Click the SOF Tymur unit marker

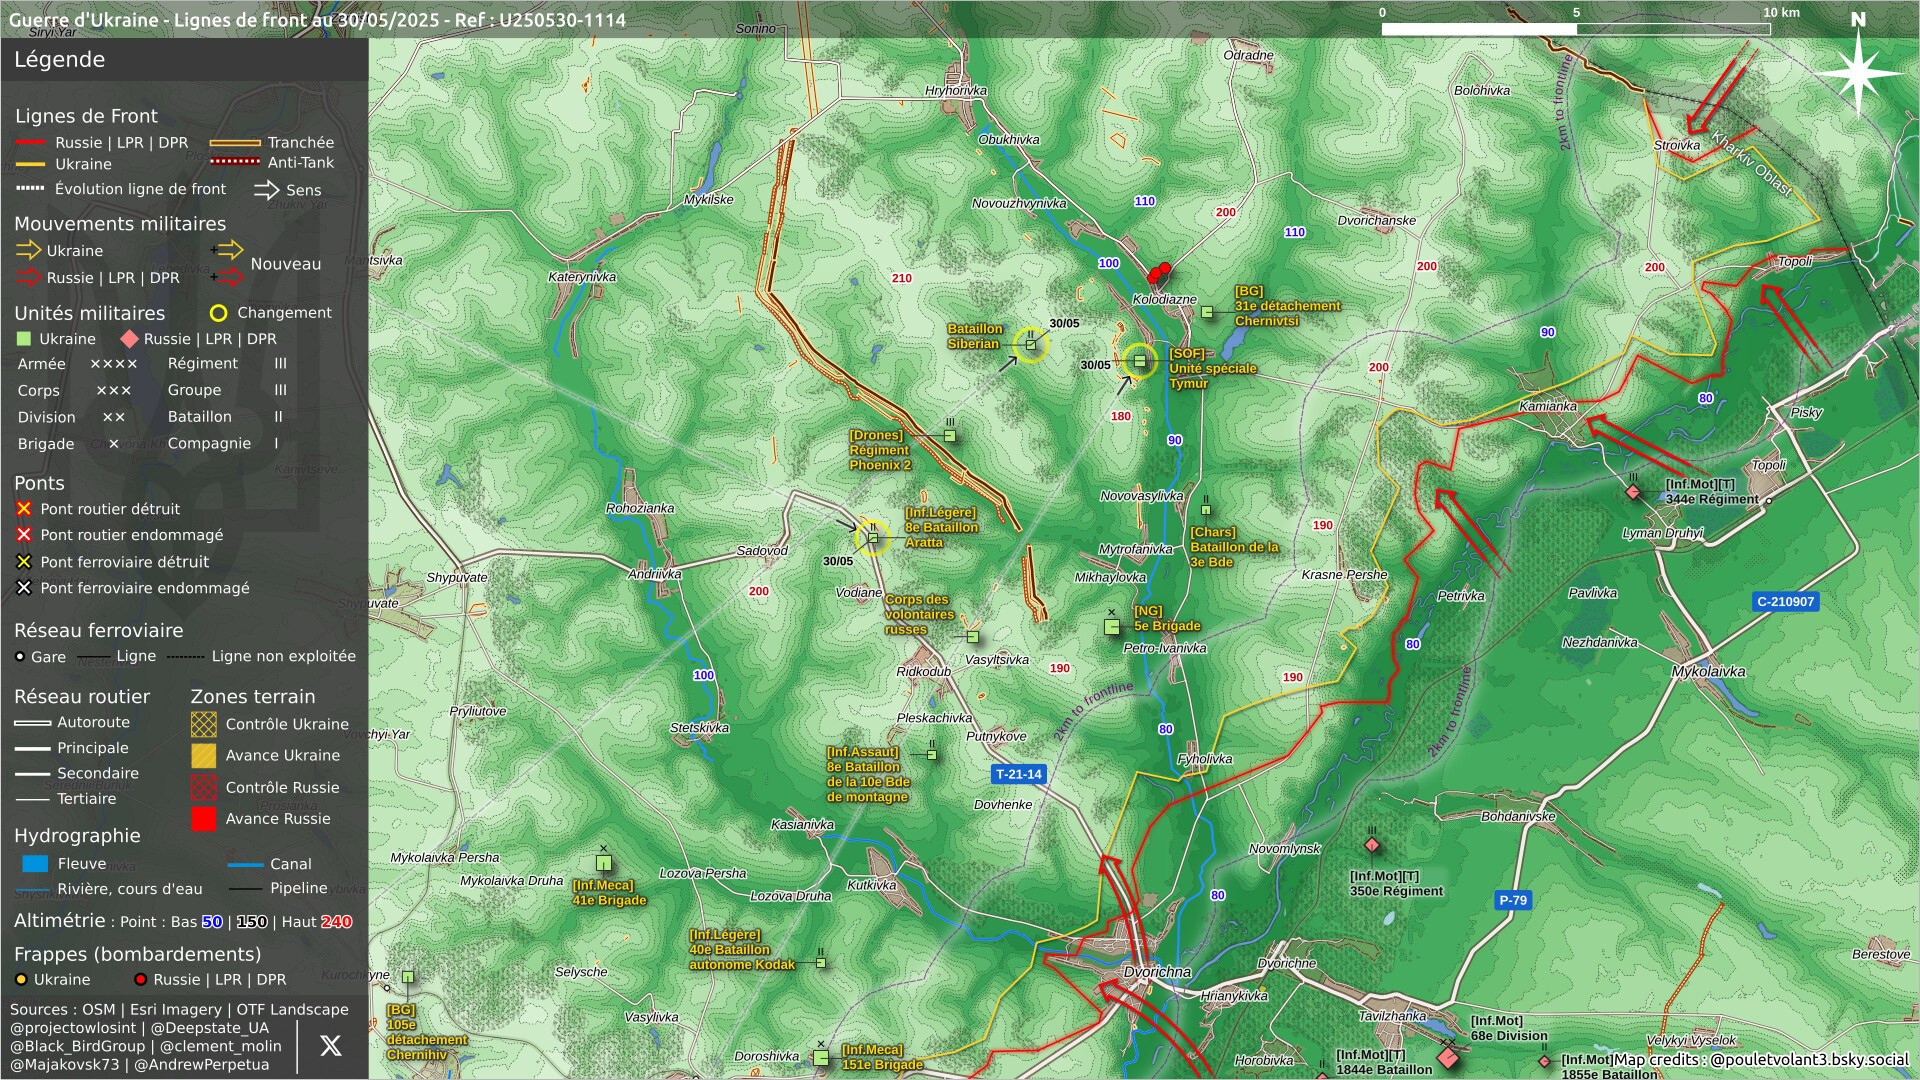point(1139,361)
